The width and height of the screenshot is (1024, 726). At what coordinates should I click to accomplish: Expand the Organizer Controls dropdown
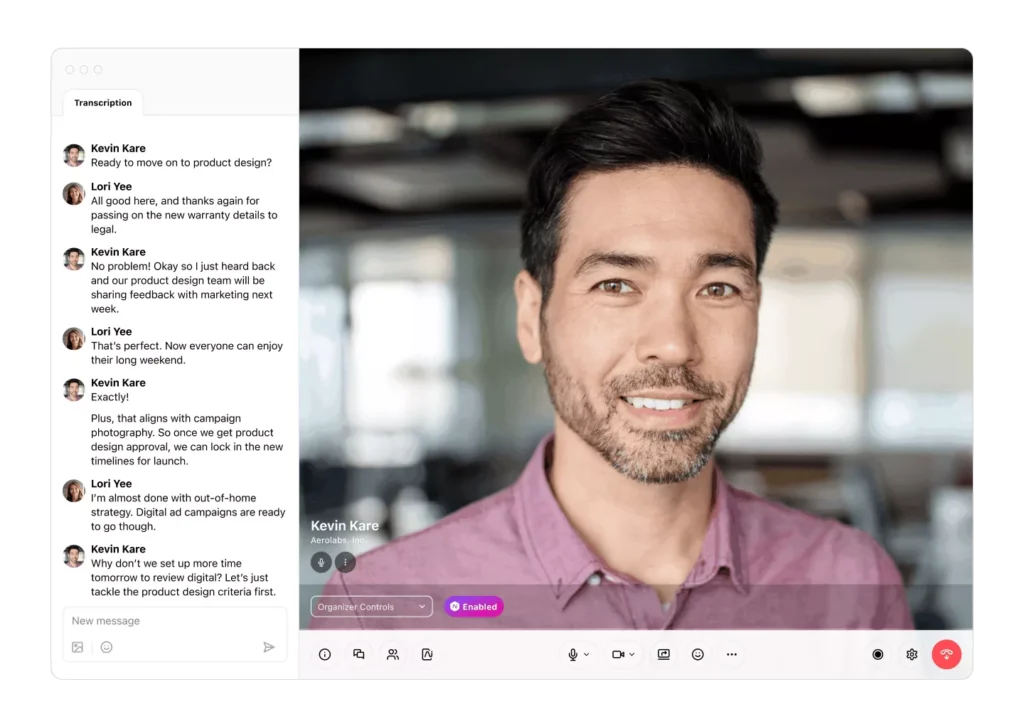point(371,607)
